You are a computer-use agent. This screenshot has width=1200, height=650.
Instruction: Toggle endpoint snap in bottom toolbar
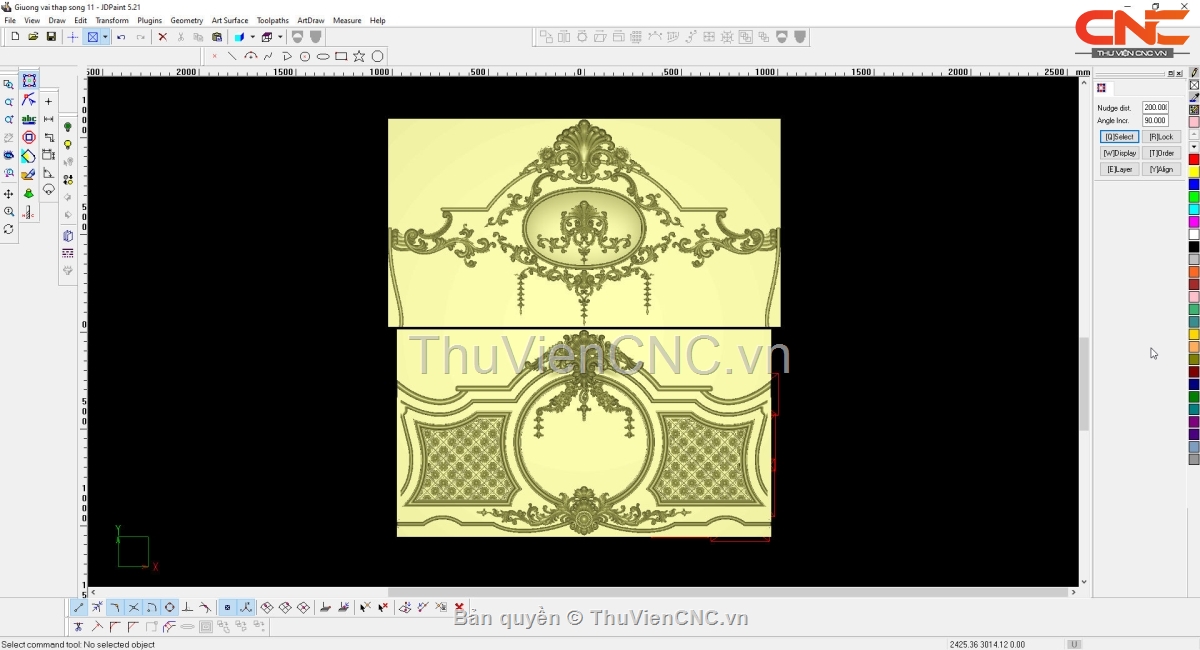(79, 607)
